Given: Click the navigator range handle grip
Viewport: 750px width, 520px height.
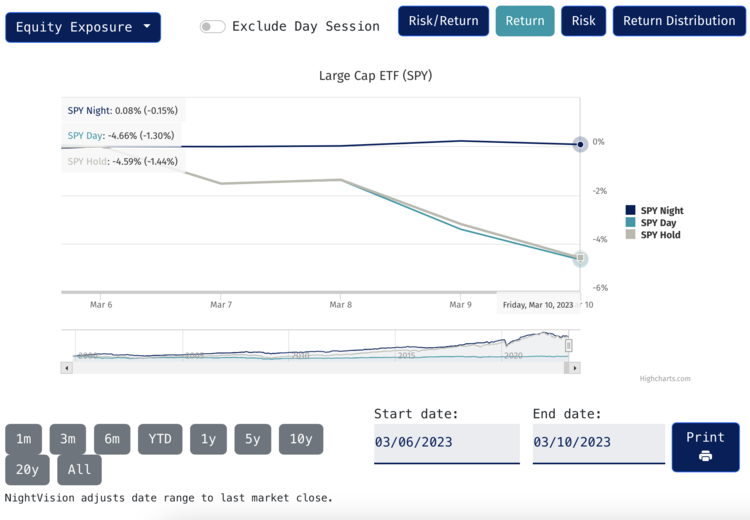Looking at the screenshot, I should (569, 345).
